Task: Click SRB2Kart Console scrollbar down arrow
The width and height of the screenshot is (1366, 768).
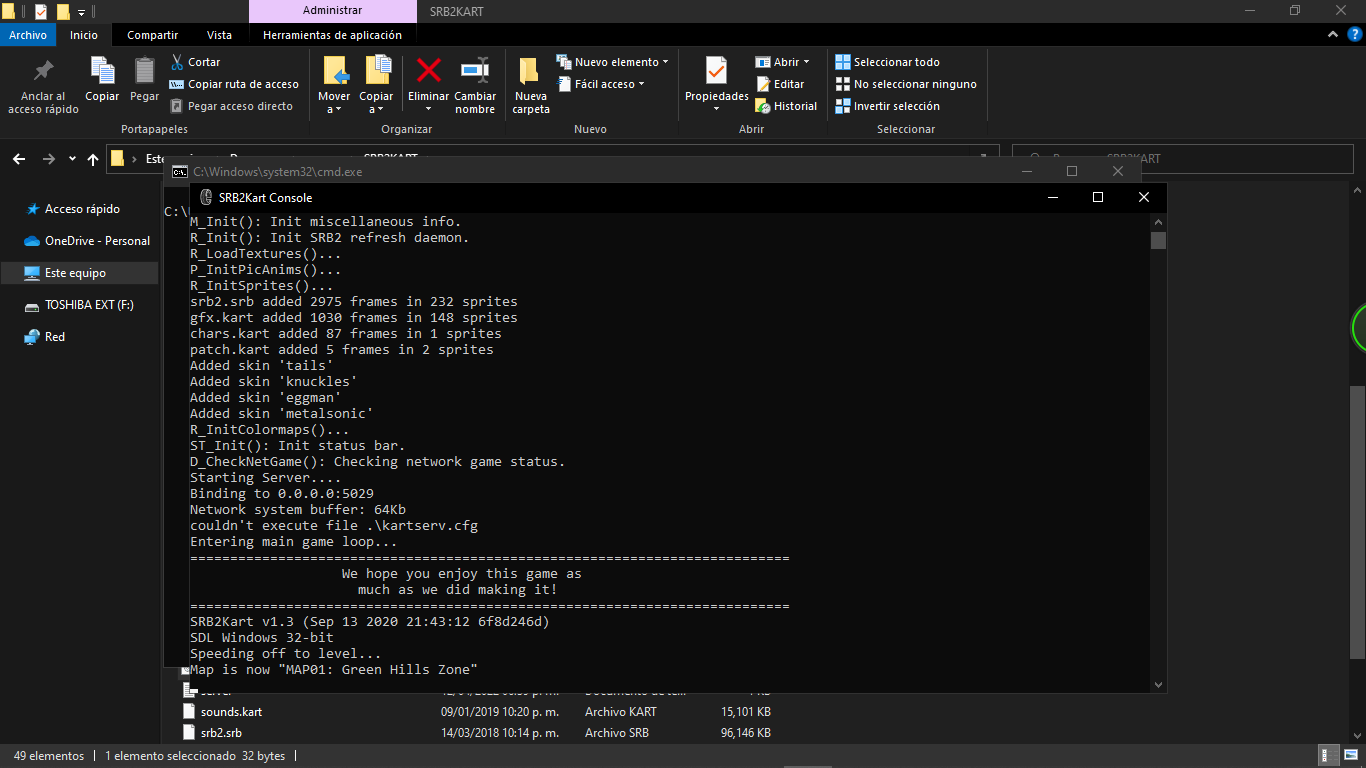Action: click(1158, 684)
